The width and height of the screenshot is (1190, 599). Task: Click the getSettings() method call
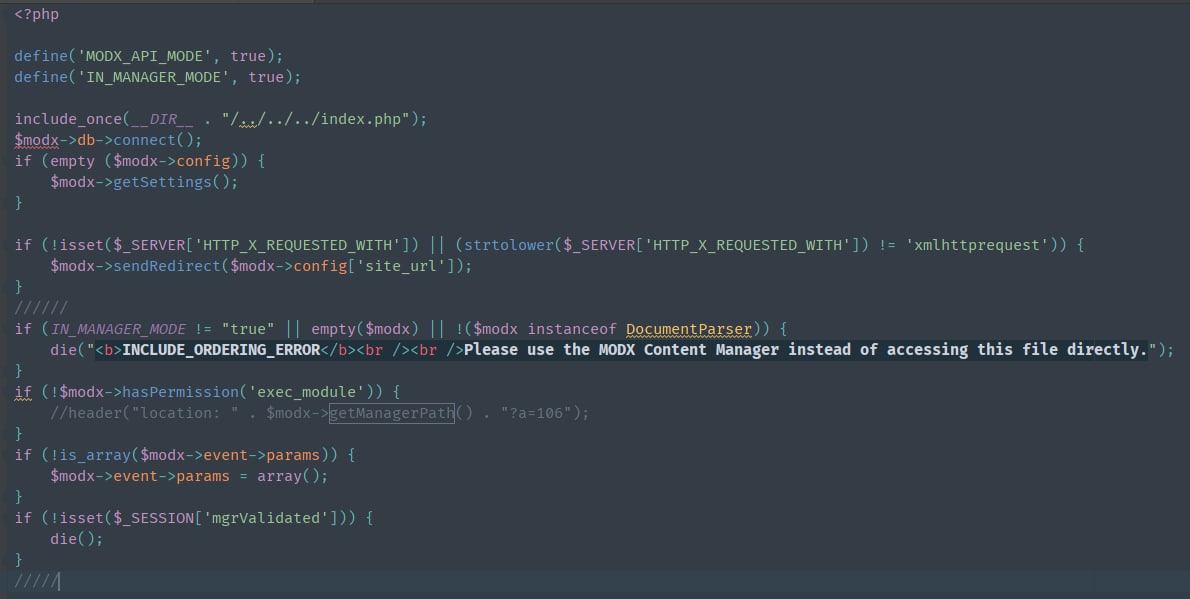pos(172,182)
